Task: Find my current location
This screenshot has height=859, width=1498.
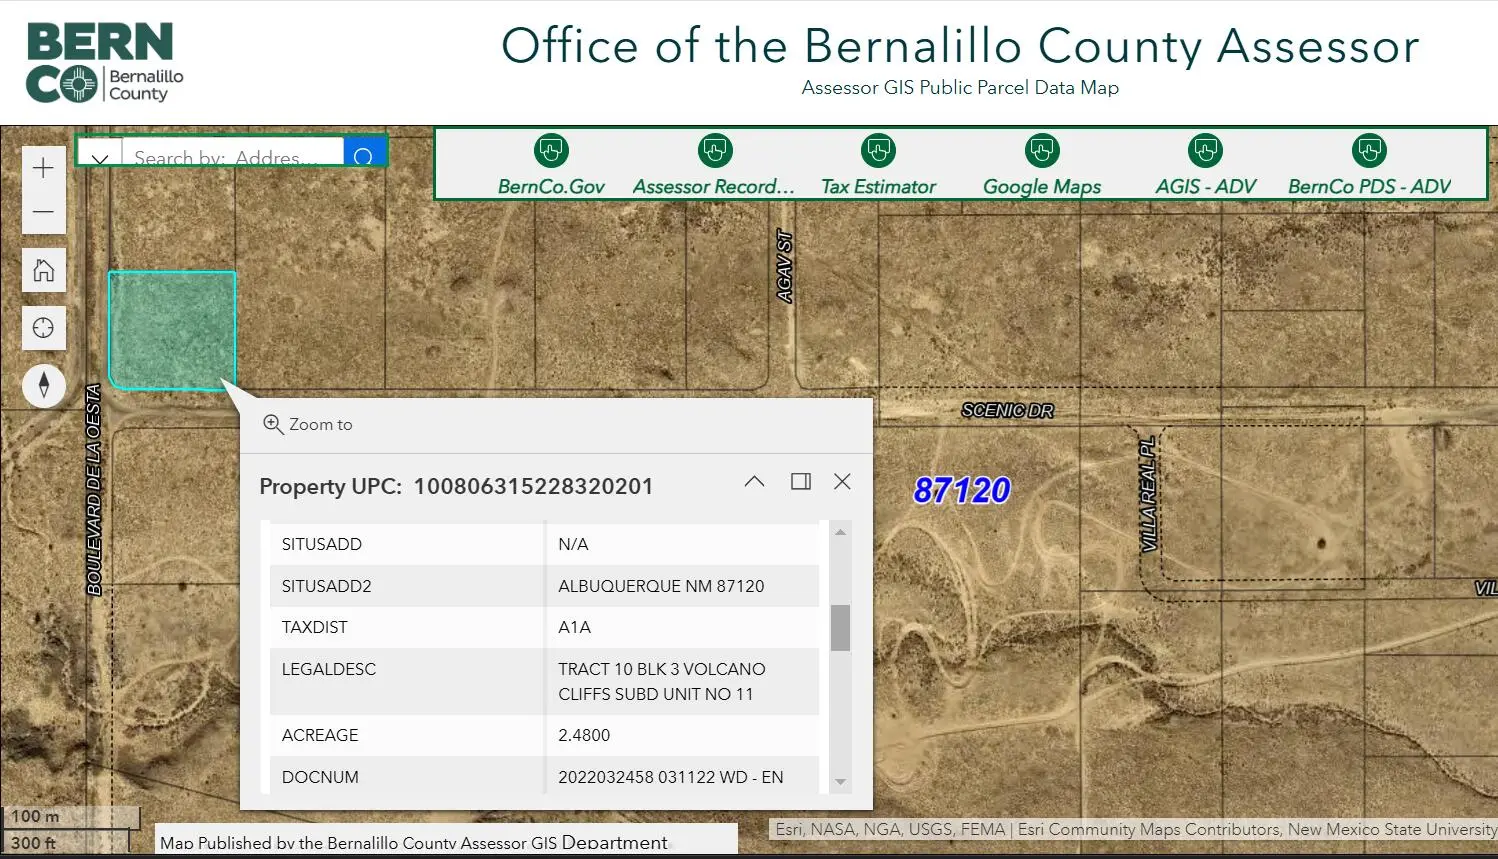Action: click(x=44, y=328)
